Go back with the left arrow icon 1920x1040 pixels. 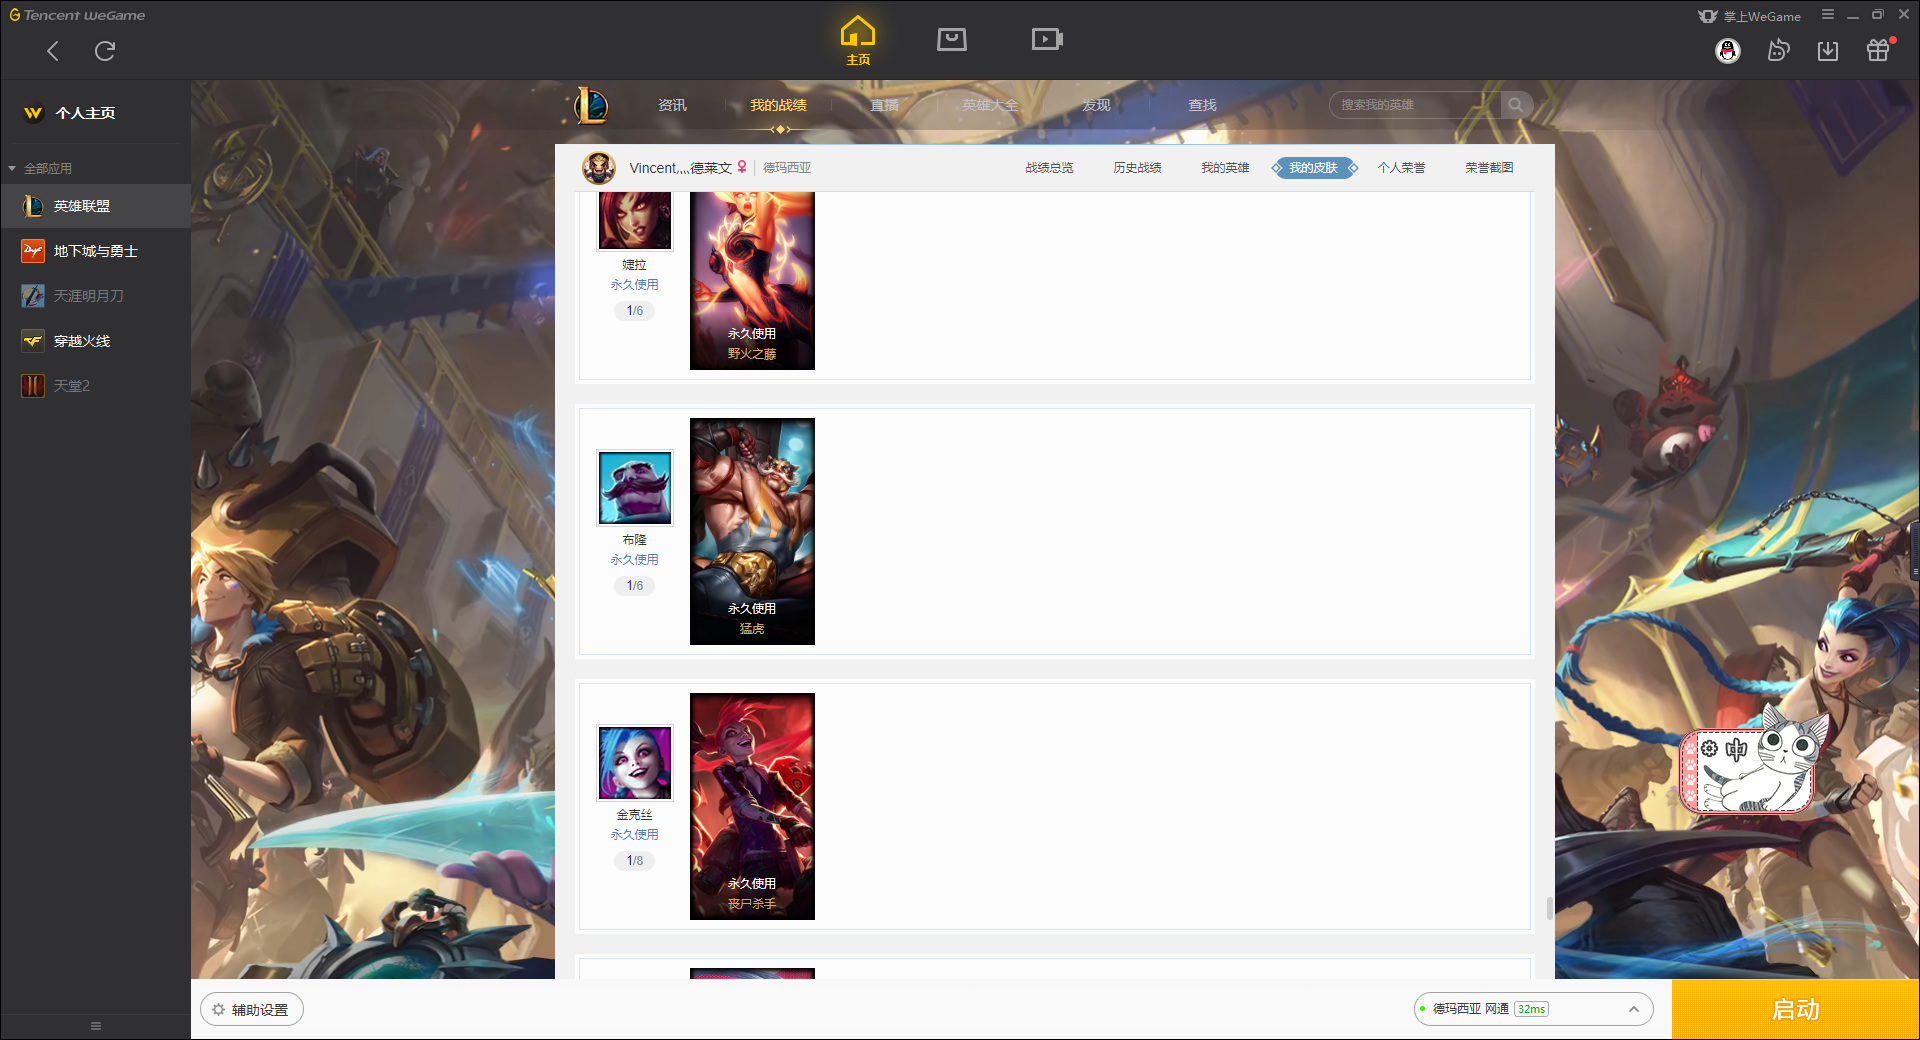[x=53, y=51]
